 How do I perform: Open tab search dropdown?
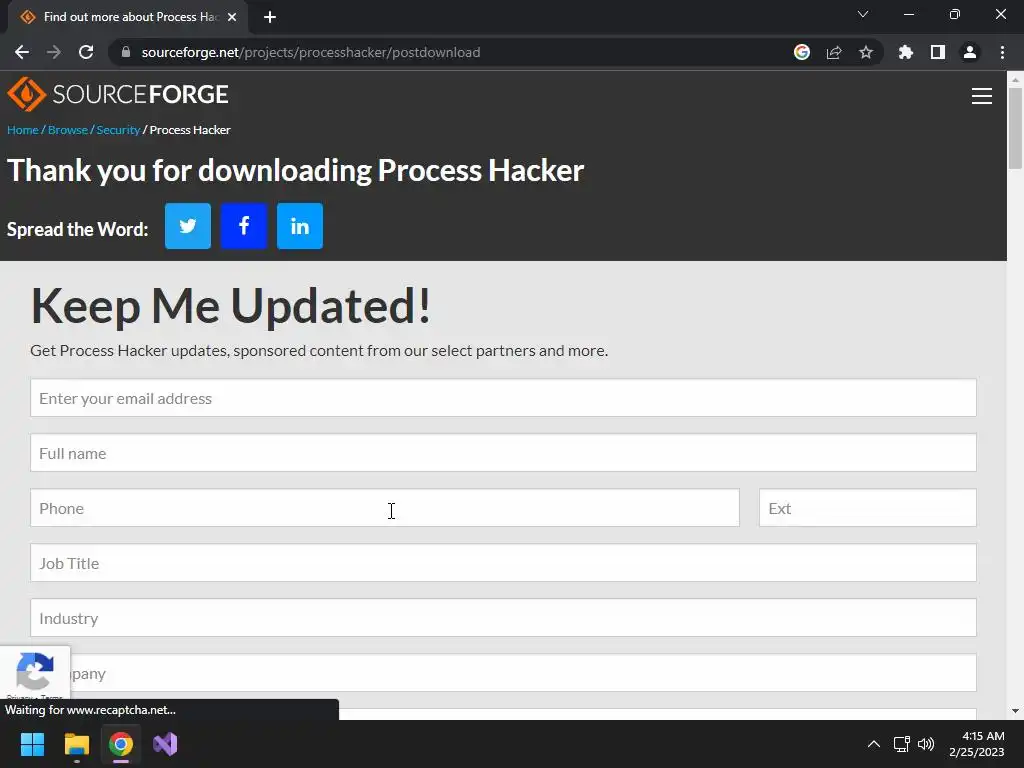coord(863,14)
